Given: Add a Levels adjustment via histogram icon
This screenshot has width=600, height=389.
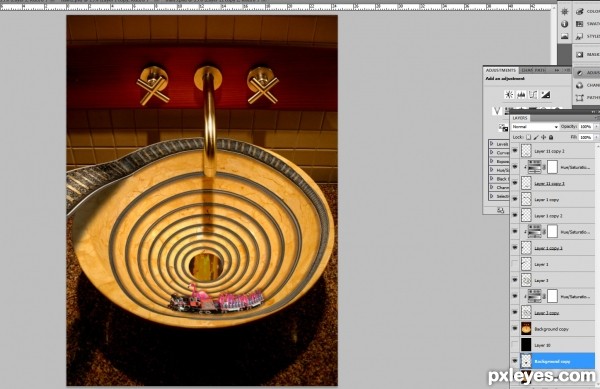Looking at the screenshot, I should click(521, 94).
